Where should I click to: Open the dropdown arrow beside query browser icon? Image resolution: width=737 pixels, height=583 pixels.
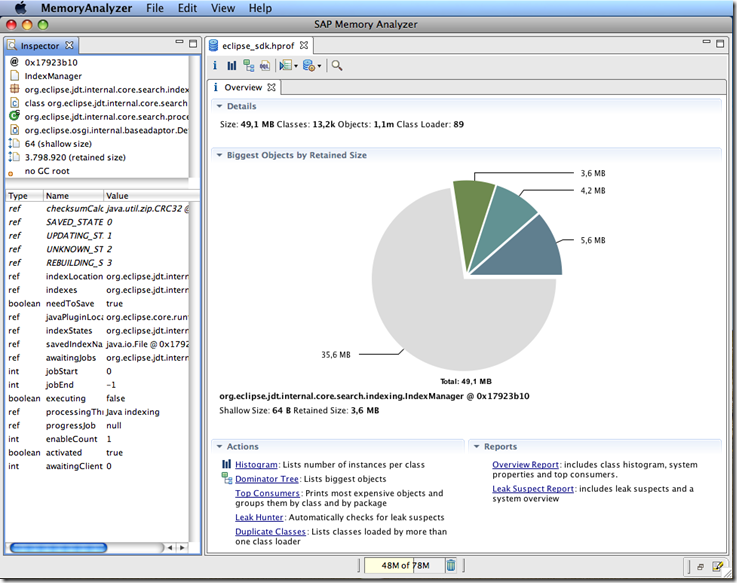[319, 67]
